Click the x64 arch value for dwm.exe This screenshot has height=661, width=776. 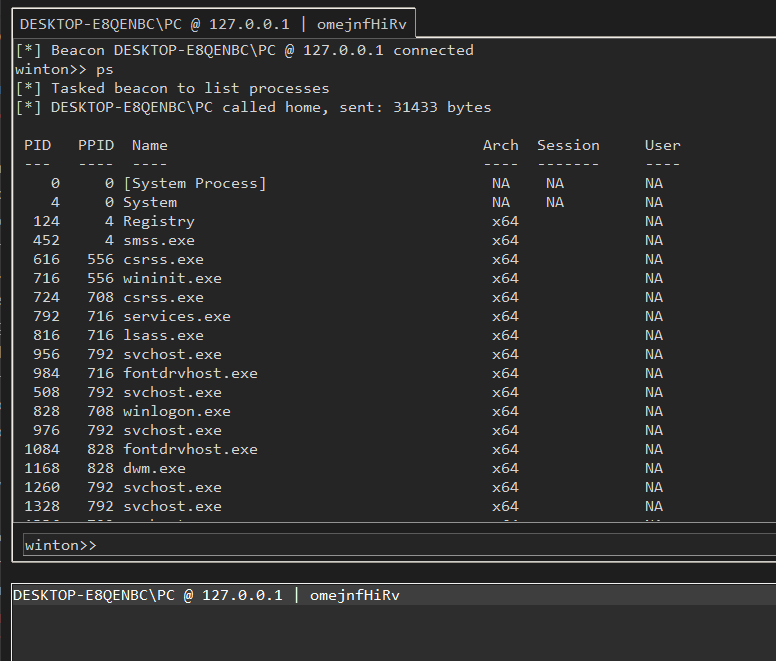tap(505, 468)
